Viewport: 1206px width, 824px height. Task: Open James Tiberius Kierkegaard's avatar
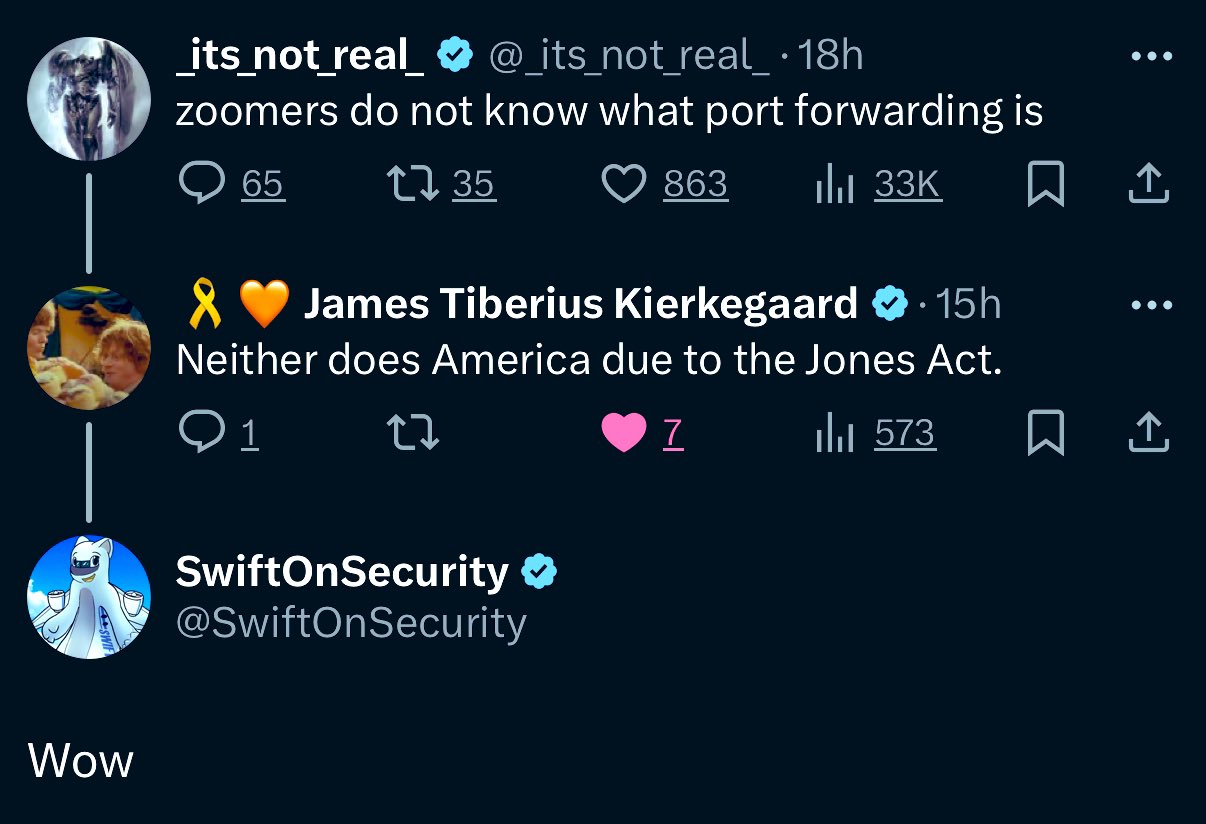point(88,347)
